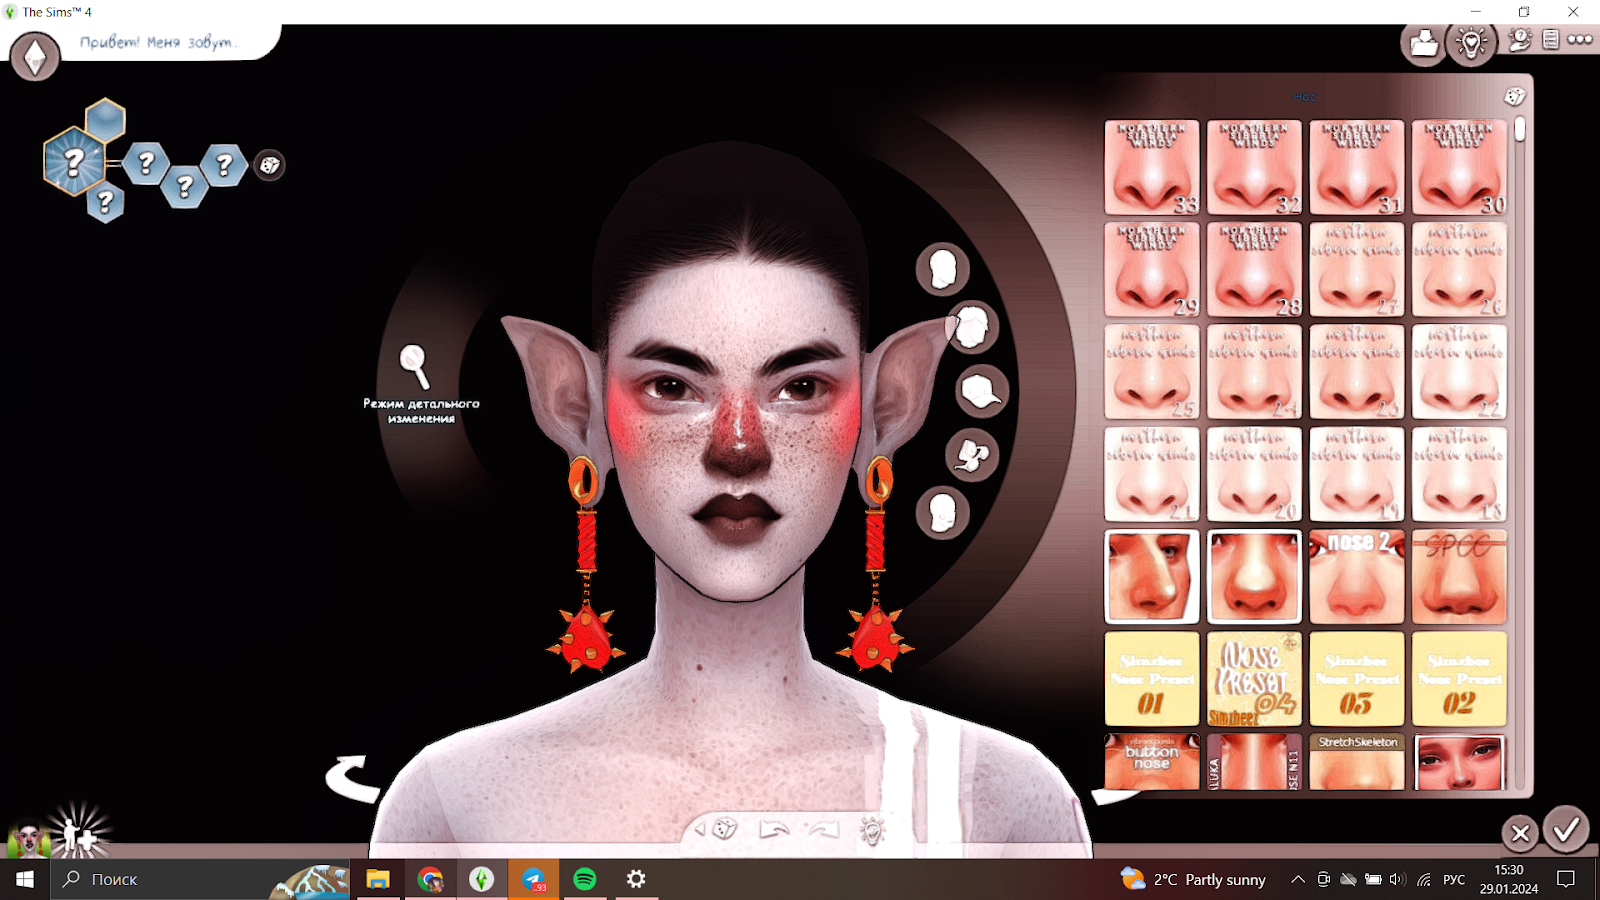Choose Northern Siberia Winds nose 33
1600x900 pixels.
tap(1152, 167)
